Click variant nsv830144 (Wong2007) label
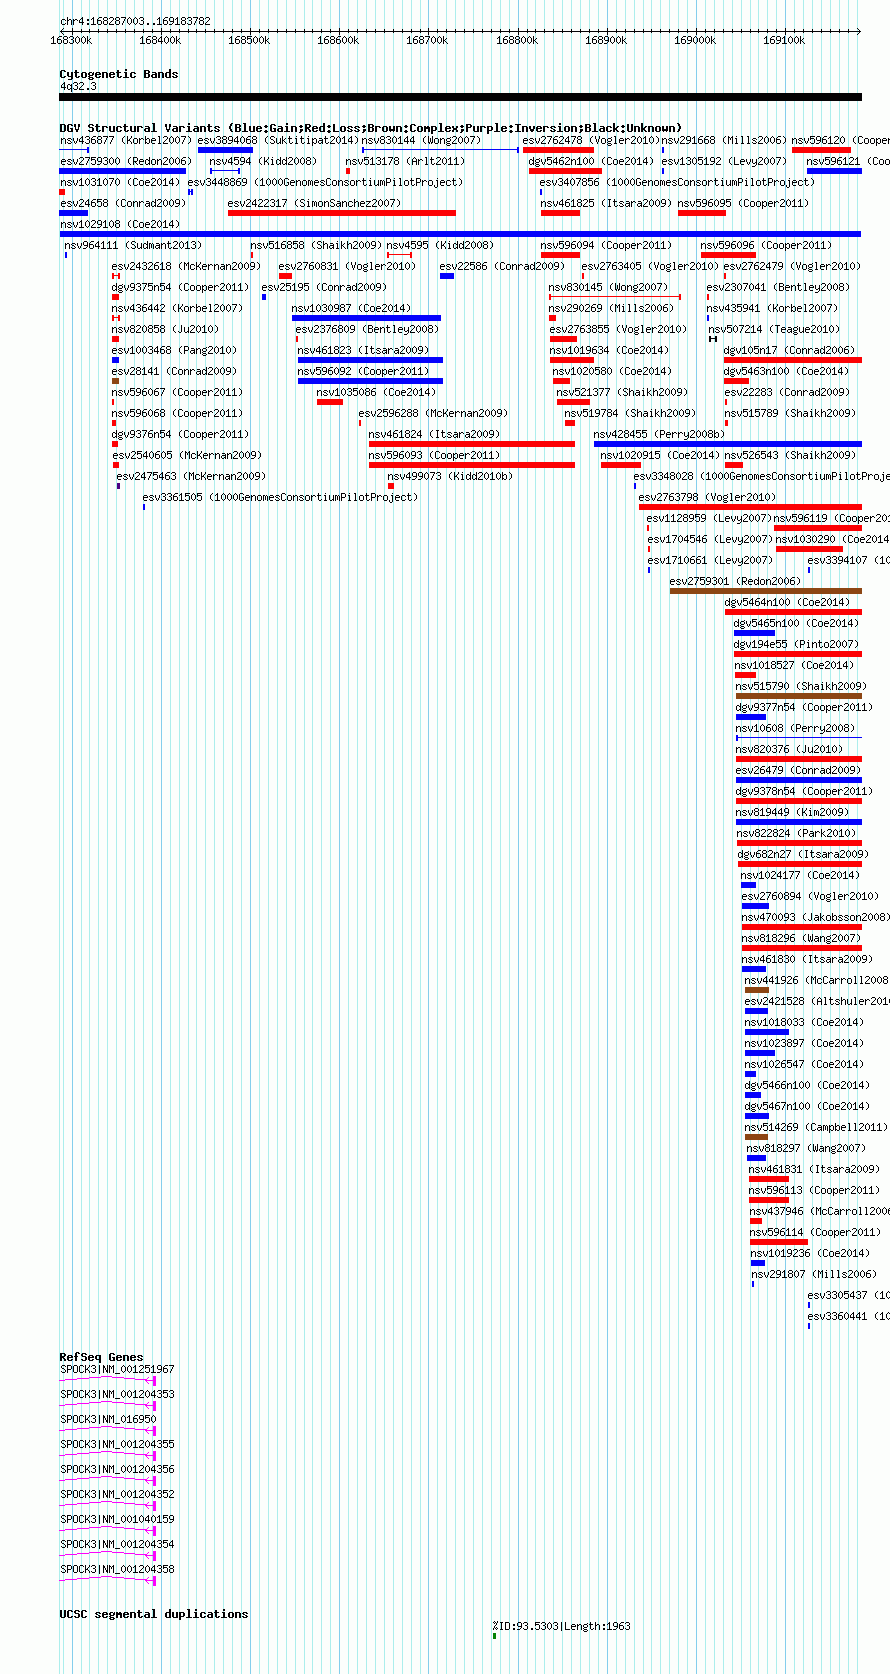The width and height of the screenshot is (890, 1674). (421, 140)
